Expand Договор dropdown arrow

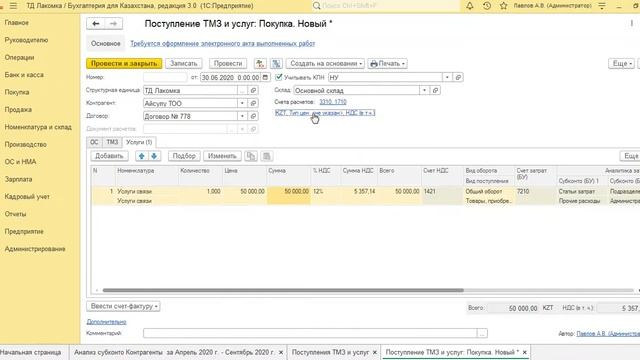click(x=242, y=116)
